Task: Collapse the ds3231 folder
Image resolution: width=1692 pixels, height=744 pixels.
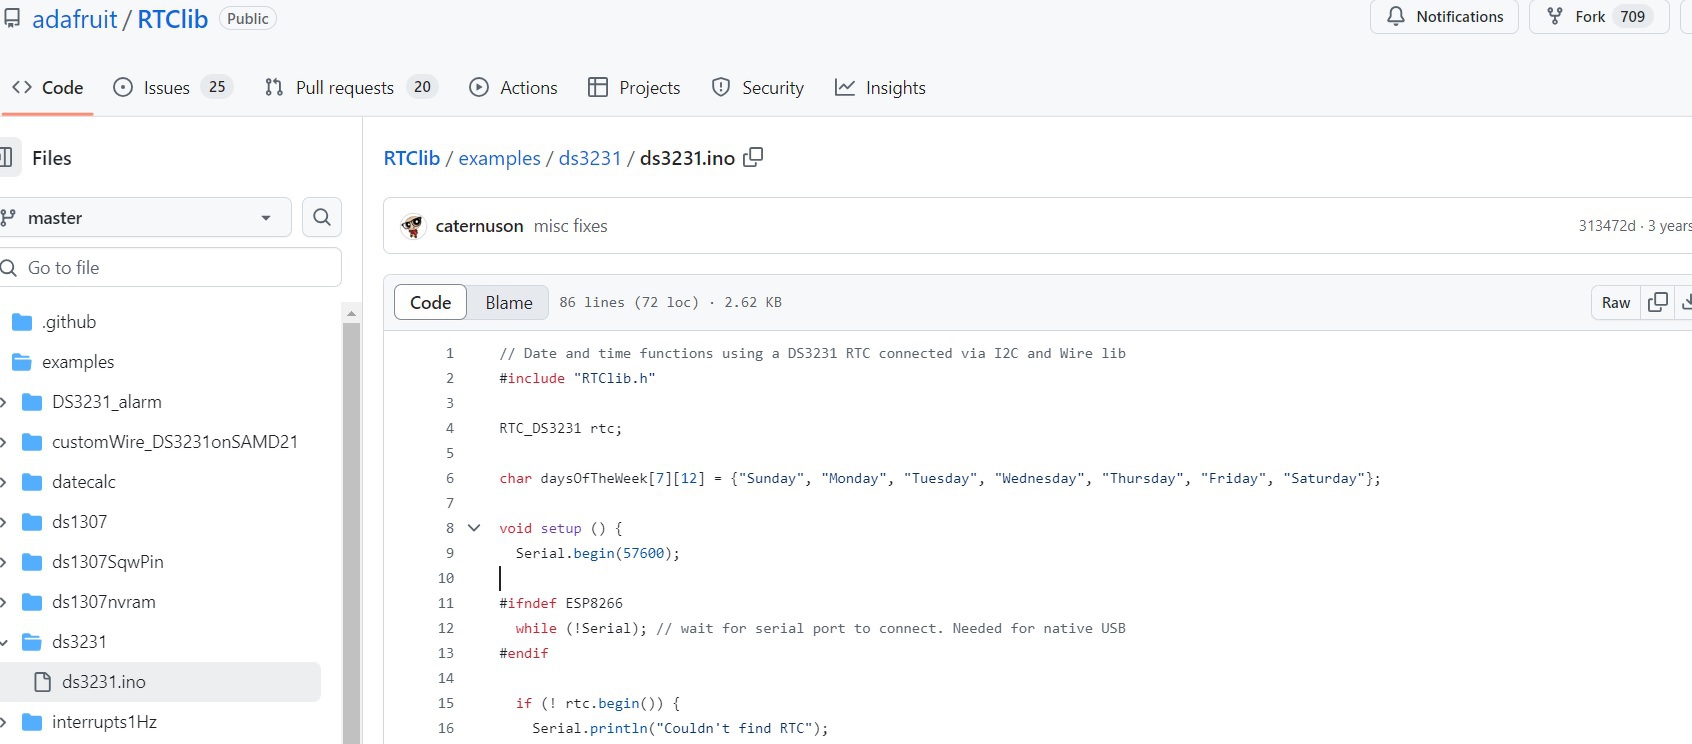Action: (5, 642)
